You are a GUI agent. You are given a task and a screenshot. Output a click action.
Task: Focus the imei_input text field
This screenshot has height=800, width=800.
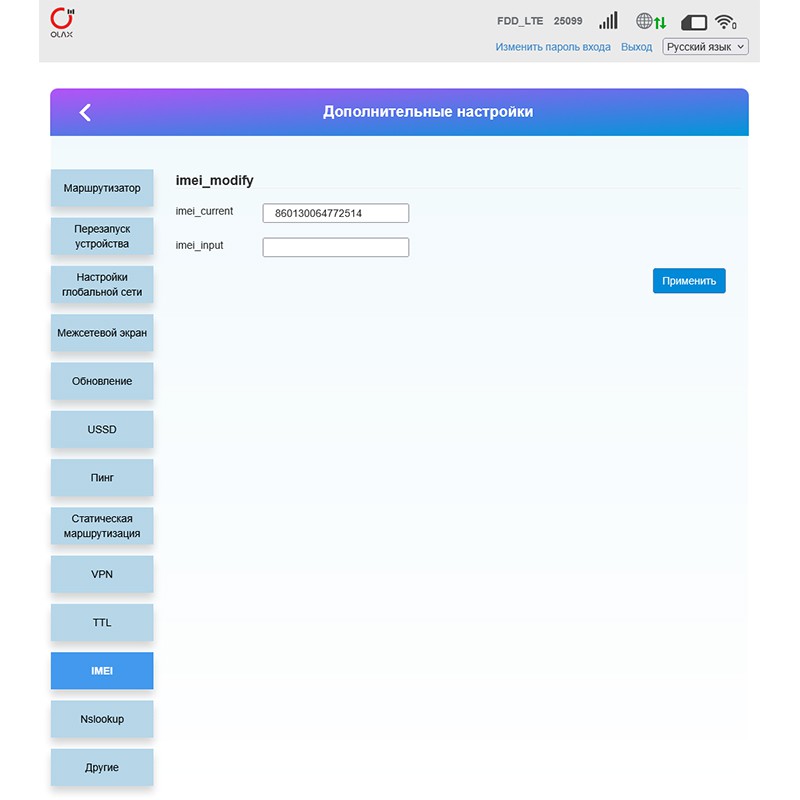335,247
